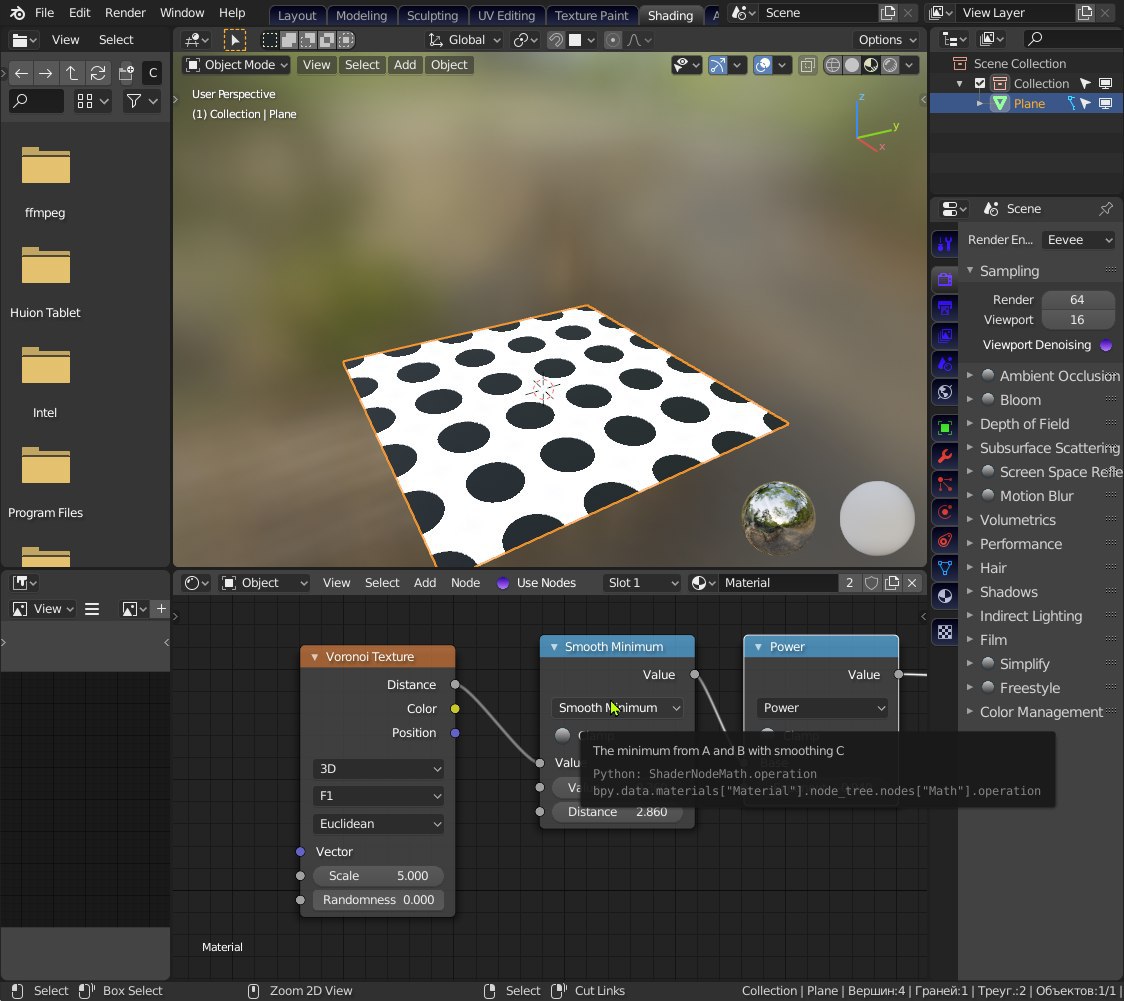Toggle X-ray view in 3D viewport
This screenshot has width=1124, height=1001.
[x=807, y=65]
